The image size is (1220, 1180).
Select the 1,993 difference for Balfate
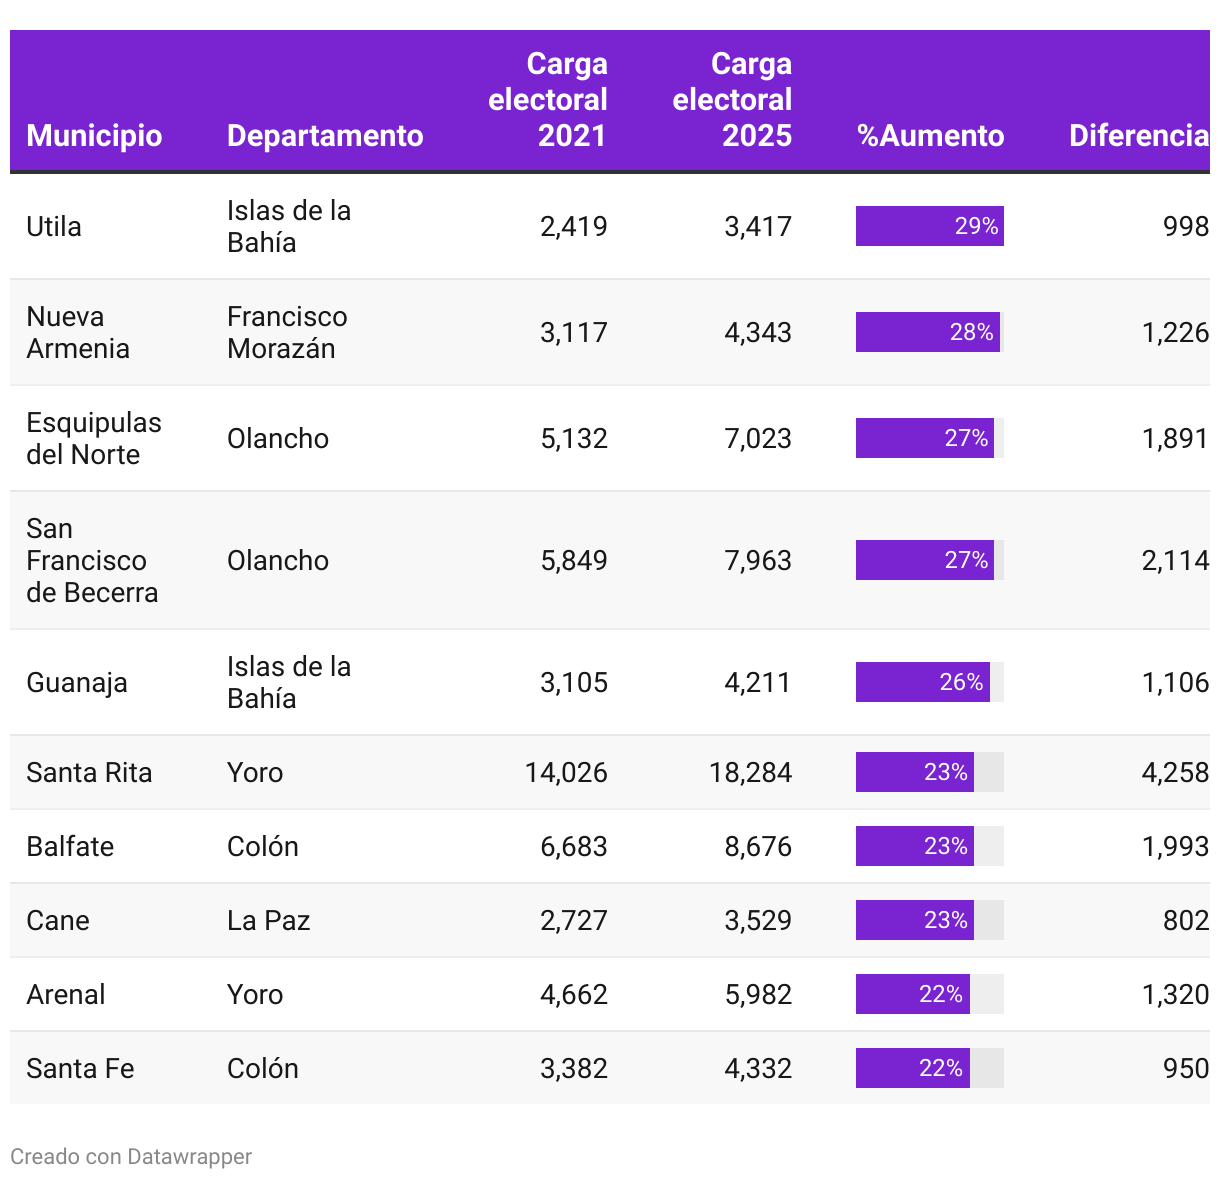coord(1175,846)
